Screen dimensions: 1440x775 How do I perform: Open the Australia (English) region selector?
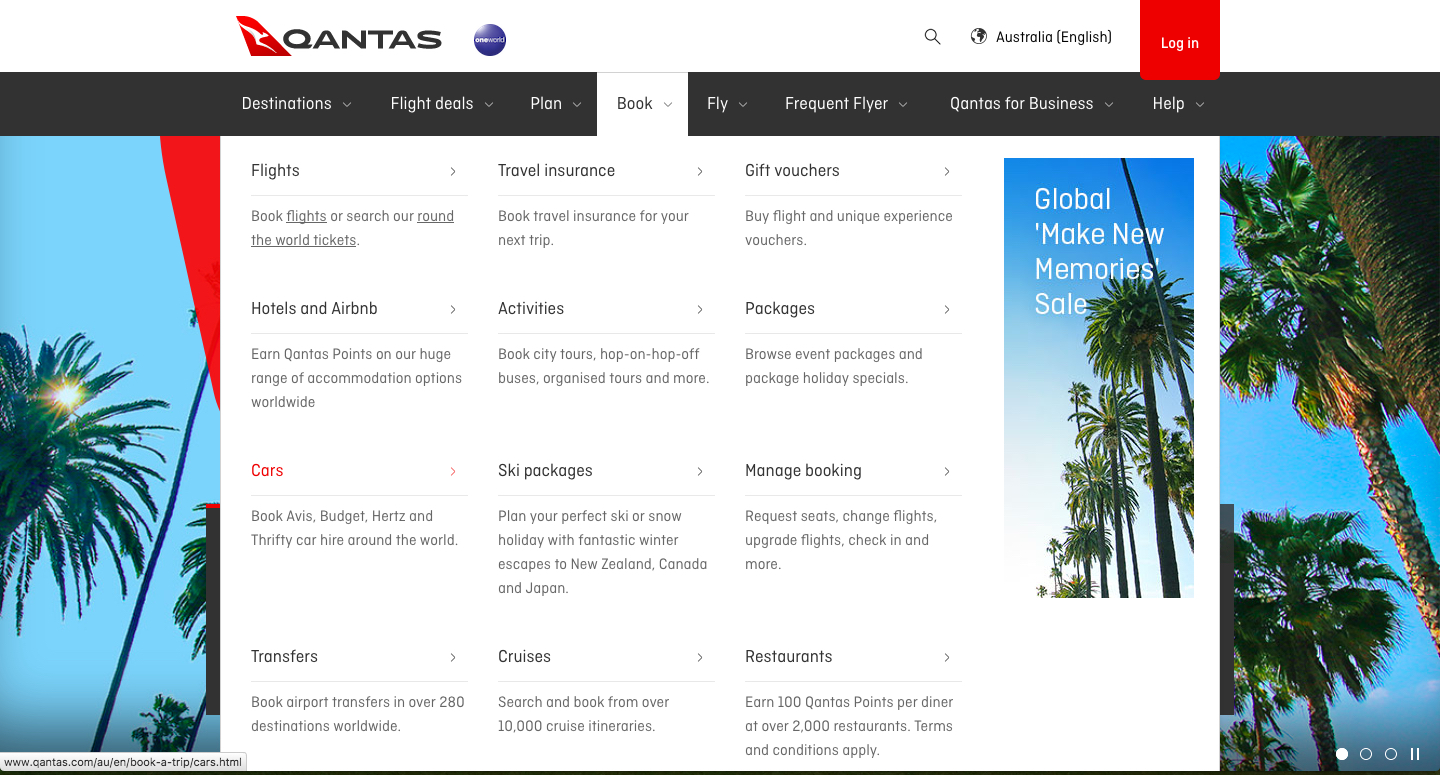click(x=1042, y=37)
